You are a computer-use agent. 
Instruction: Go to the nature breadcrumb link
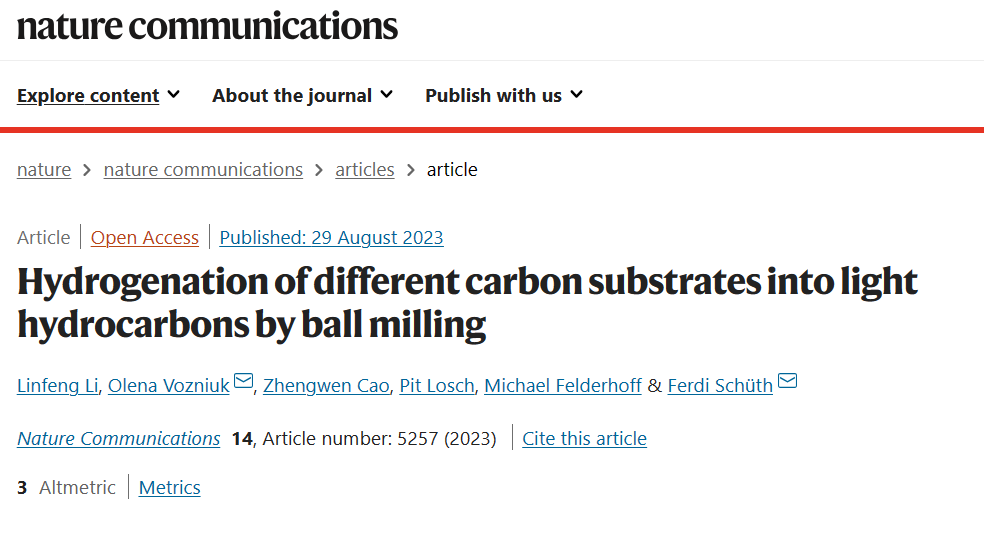tap(44, 169)
